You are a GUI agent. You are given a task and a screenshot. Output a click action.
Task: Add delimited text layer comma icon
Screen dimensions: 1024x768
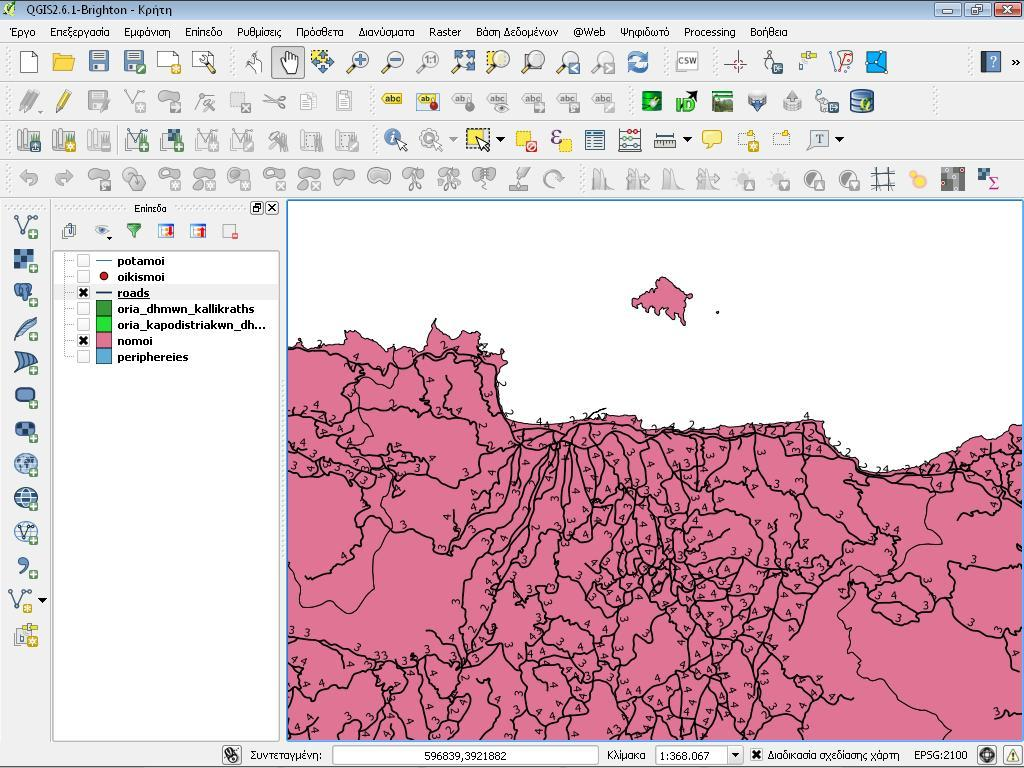click(x=25, y=566)
